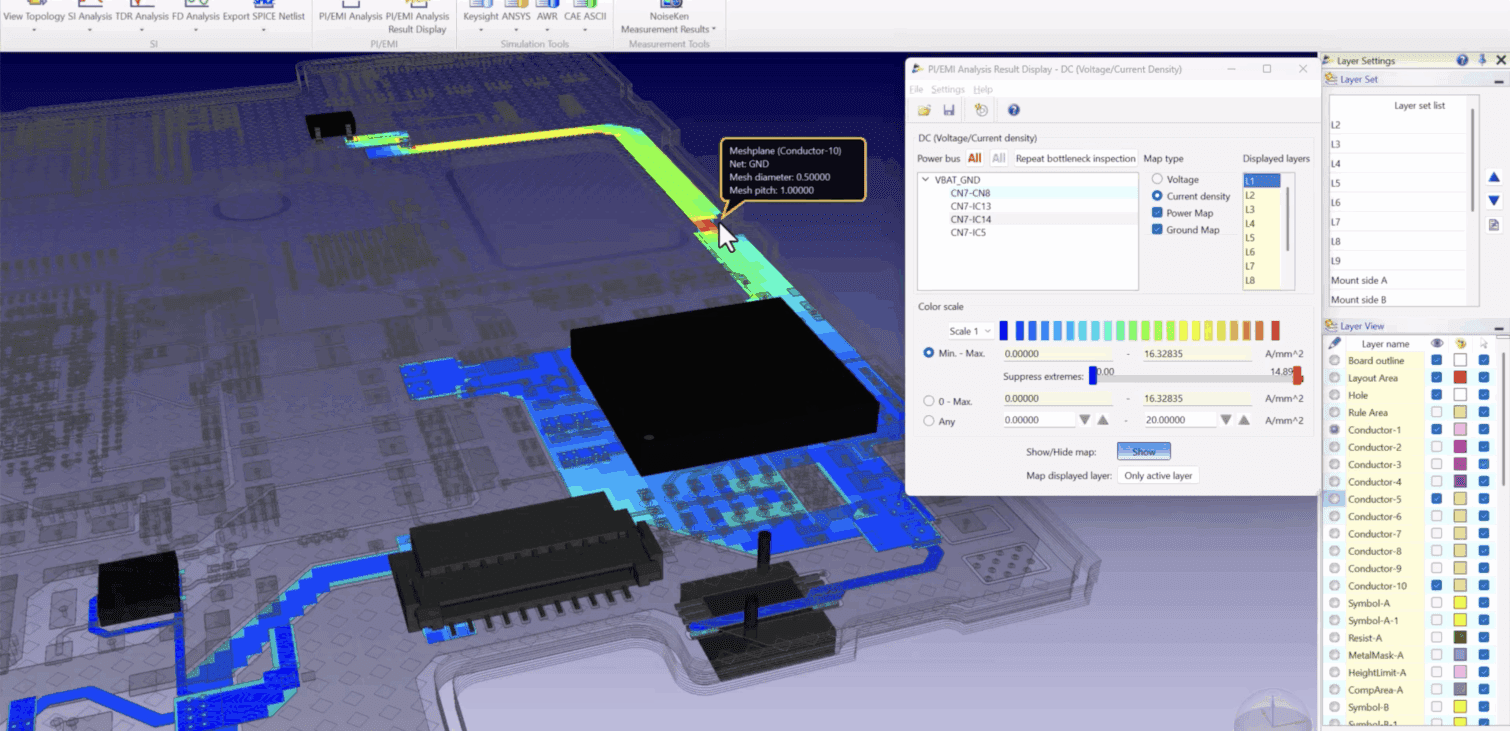
Task: Enable the Voltage map type radio button
Action: point(1157,179)
